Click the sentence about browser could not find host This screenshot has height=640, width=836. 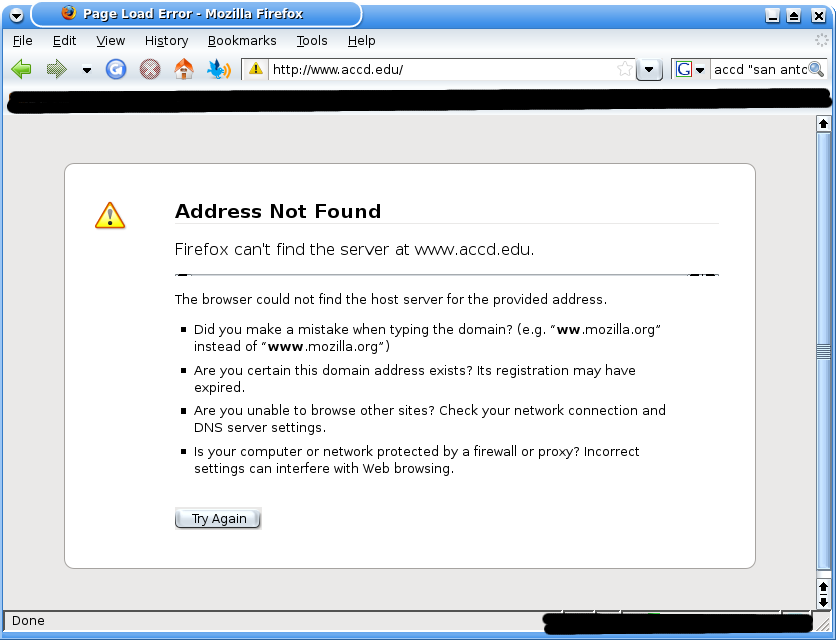(x=391, y=299)
